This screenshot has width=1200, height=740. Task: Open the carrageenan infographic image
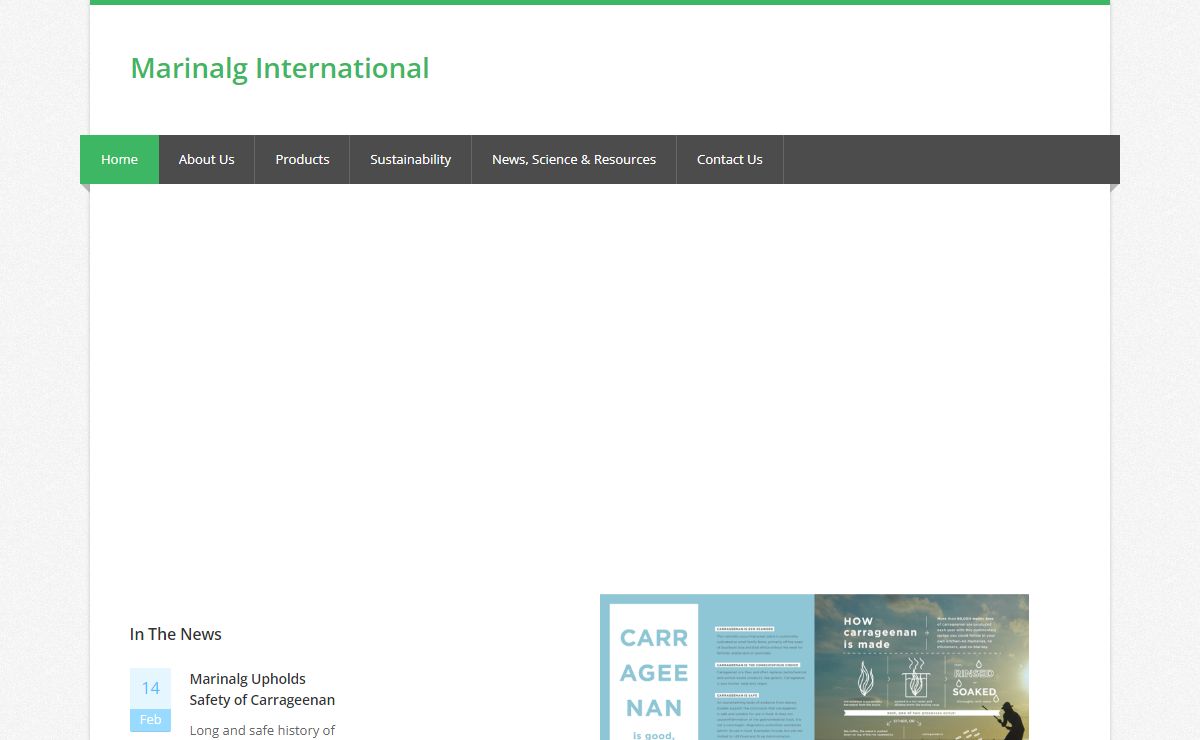(814, 667)
